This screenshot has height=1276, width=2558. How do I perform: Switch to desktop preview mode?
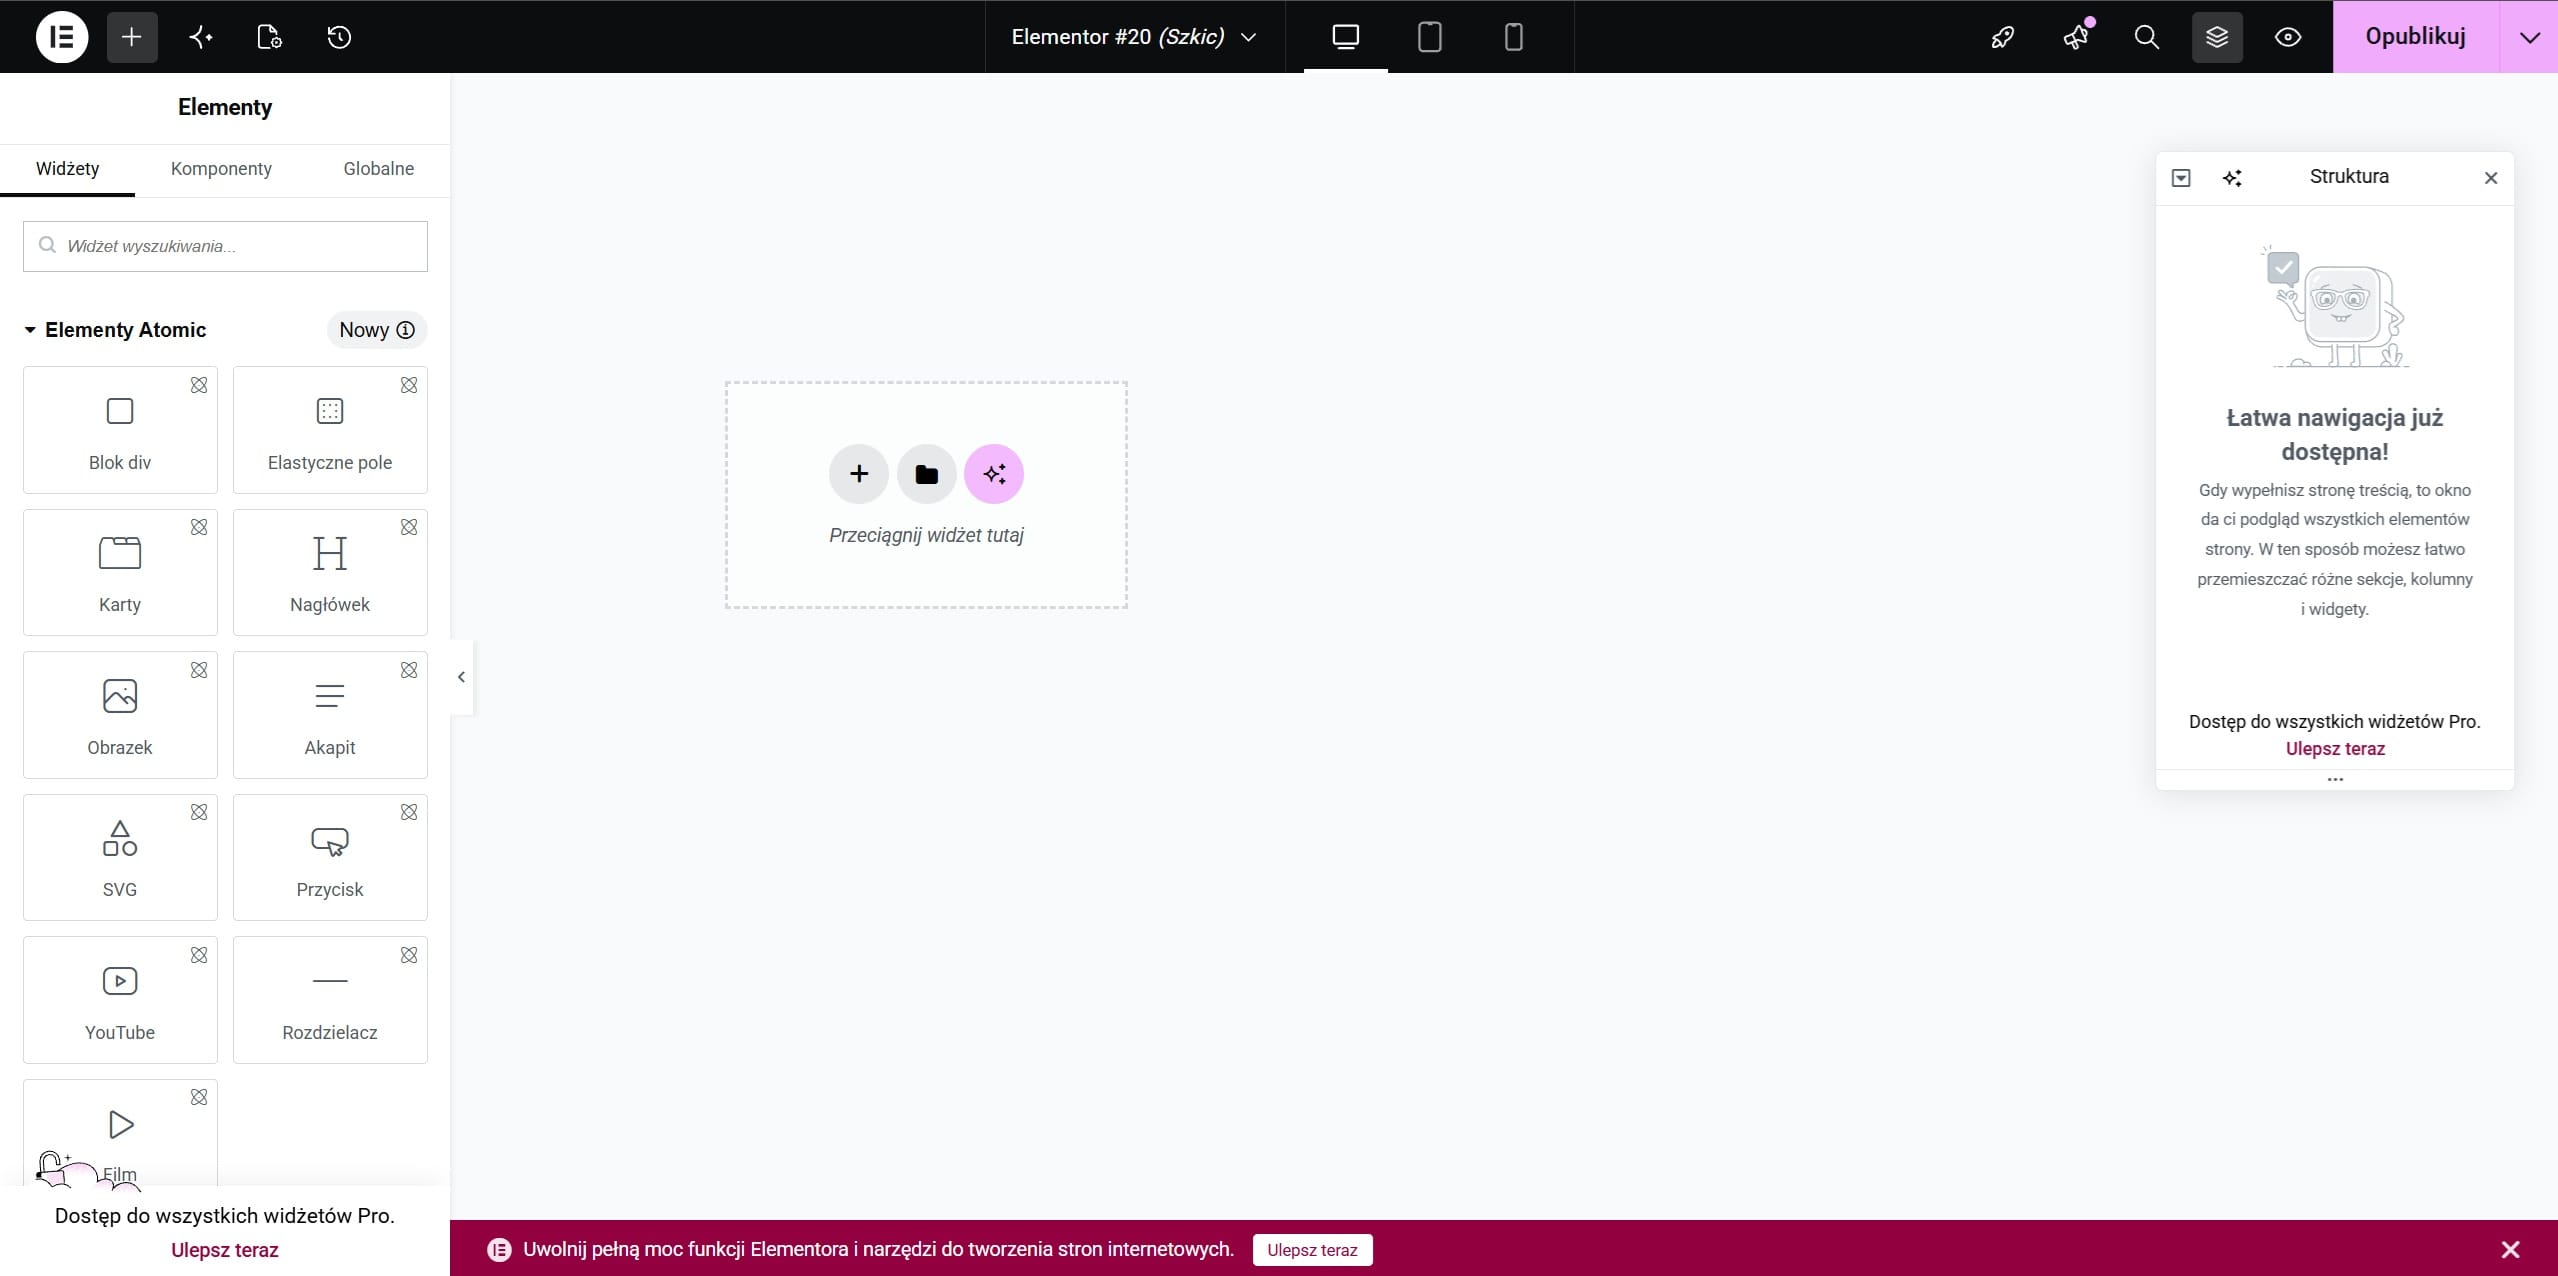(1345, 37)
